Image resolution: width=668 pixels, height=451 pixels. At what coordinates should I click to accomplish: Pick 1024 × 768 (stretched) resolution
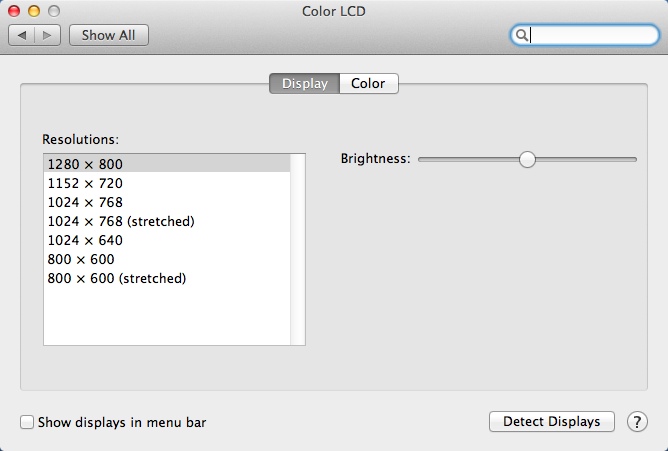[120, 221]
